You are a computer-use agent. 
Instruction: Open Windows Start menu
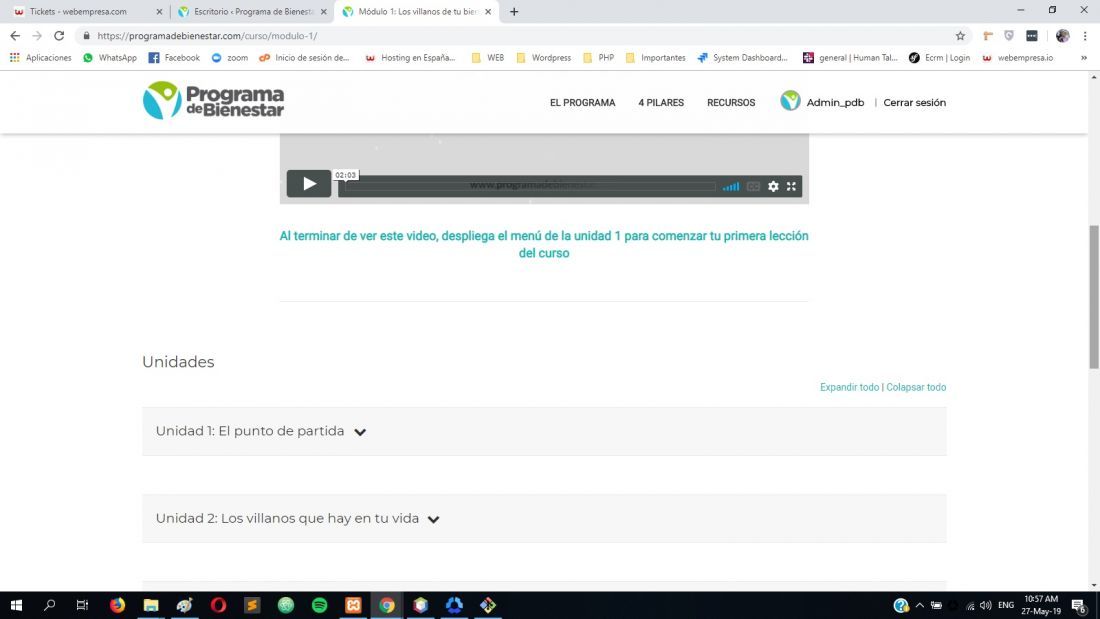tap(16, 605)
